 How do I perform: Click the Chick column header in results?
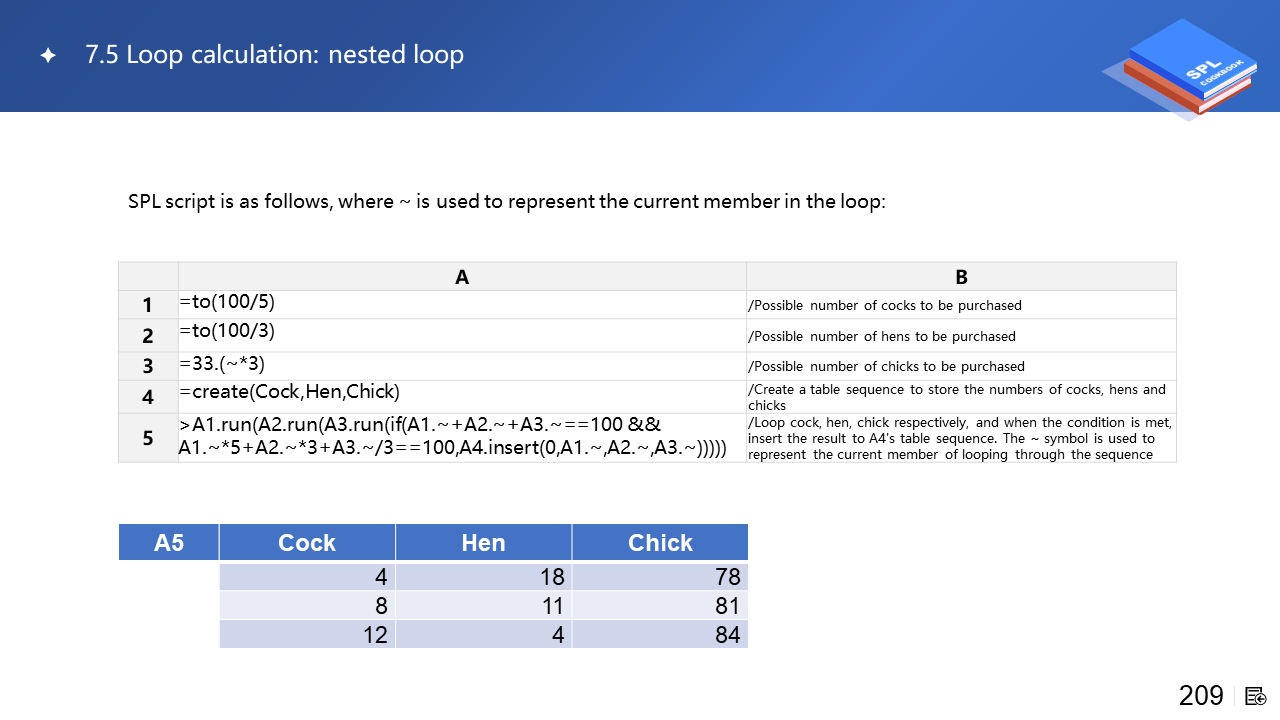[x=660, y=542]
